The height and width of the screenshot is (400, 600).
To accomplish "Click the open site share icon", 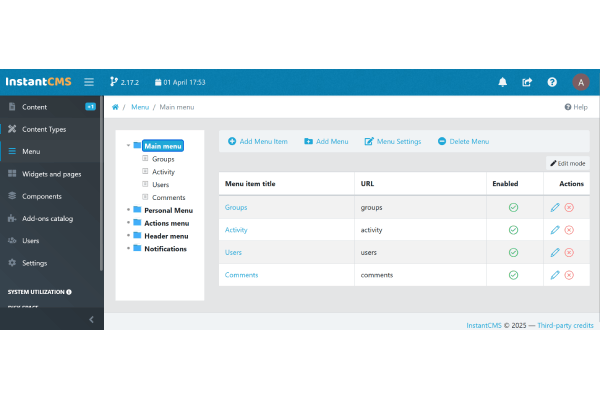I will pyautogui.click(x=527, y=82).
